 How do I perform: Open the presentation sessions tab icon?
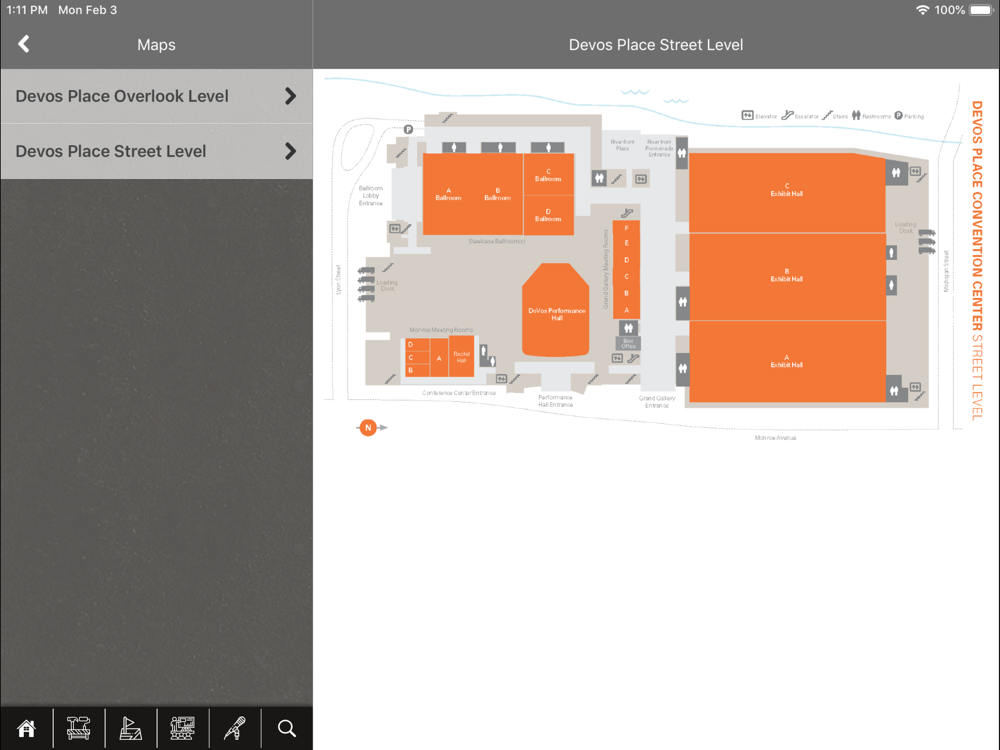click(x=182, y=728)
